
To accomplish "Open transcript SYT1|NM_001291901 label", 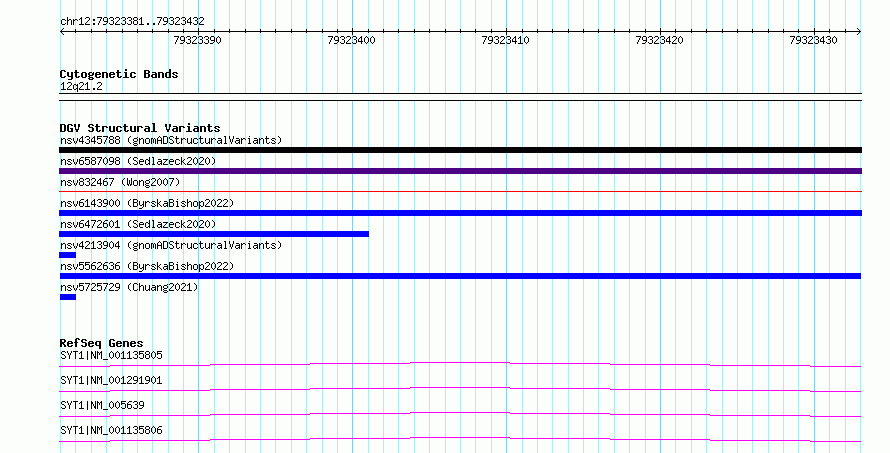I will [111, 380].
